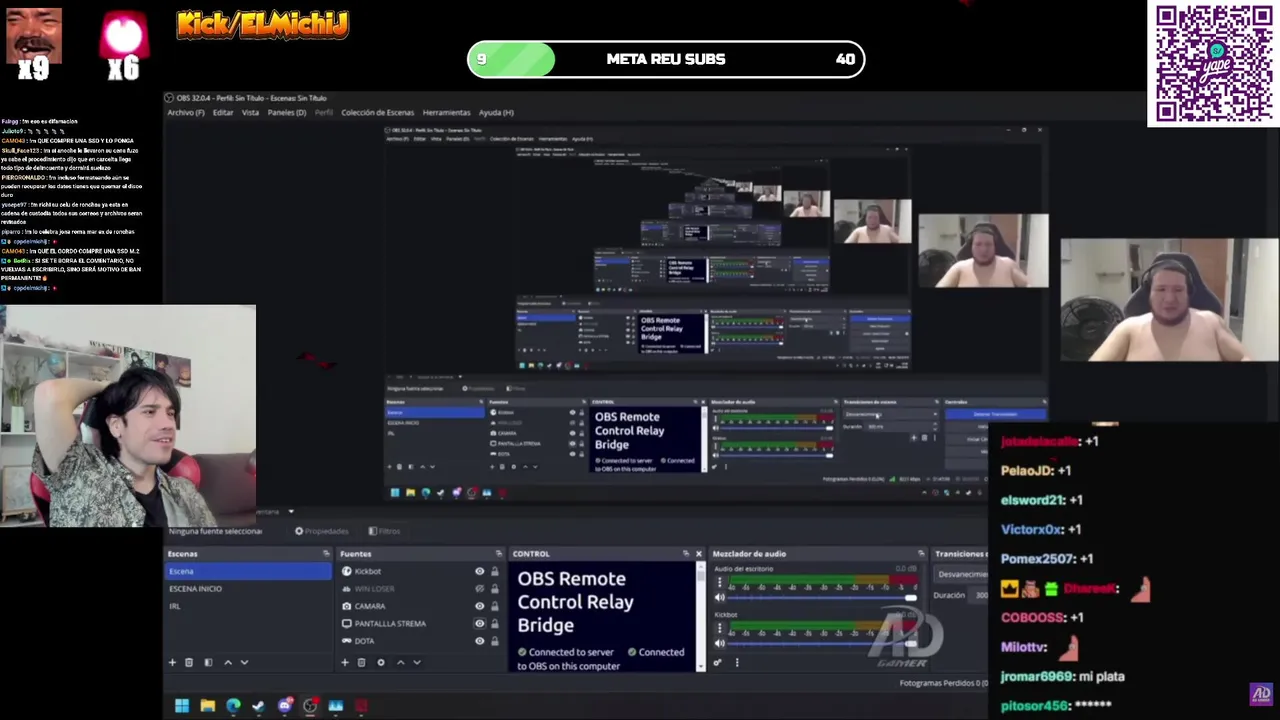
Task: Open Editar menu
Action: (x=223, y=113)
